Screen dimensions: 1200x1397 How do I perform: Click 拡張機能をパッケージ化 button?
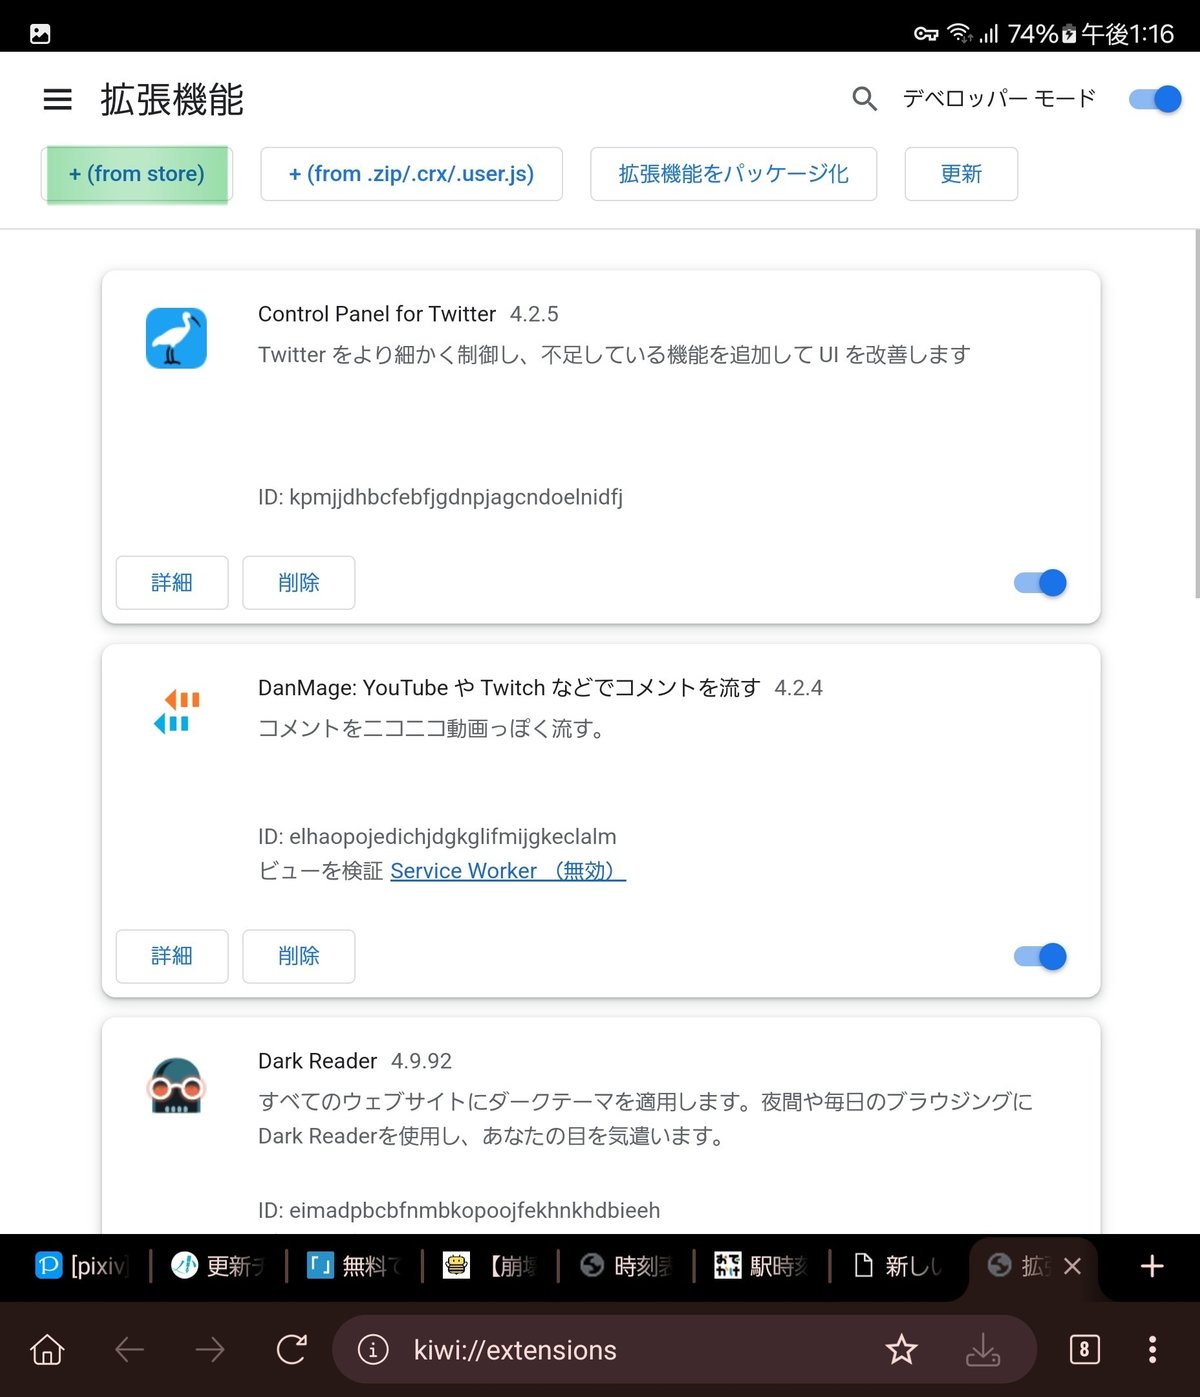click(x=733, y=174)
